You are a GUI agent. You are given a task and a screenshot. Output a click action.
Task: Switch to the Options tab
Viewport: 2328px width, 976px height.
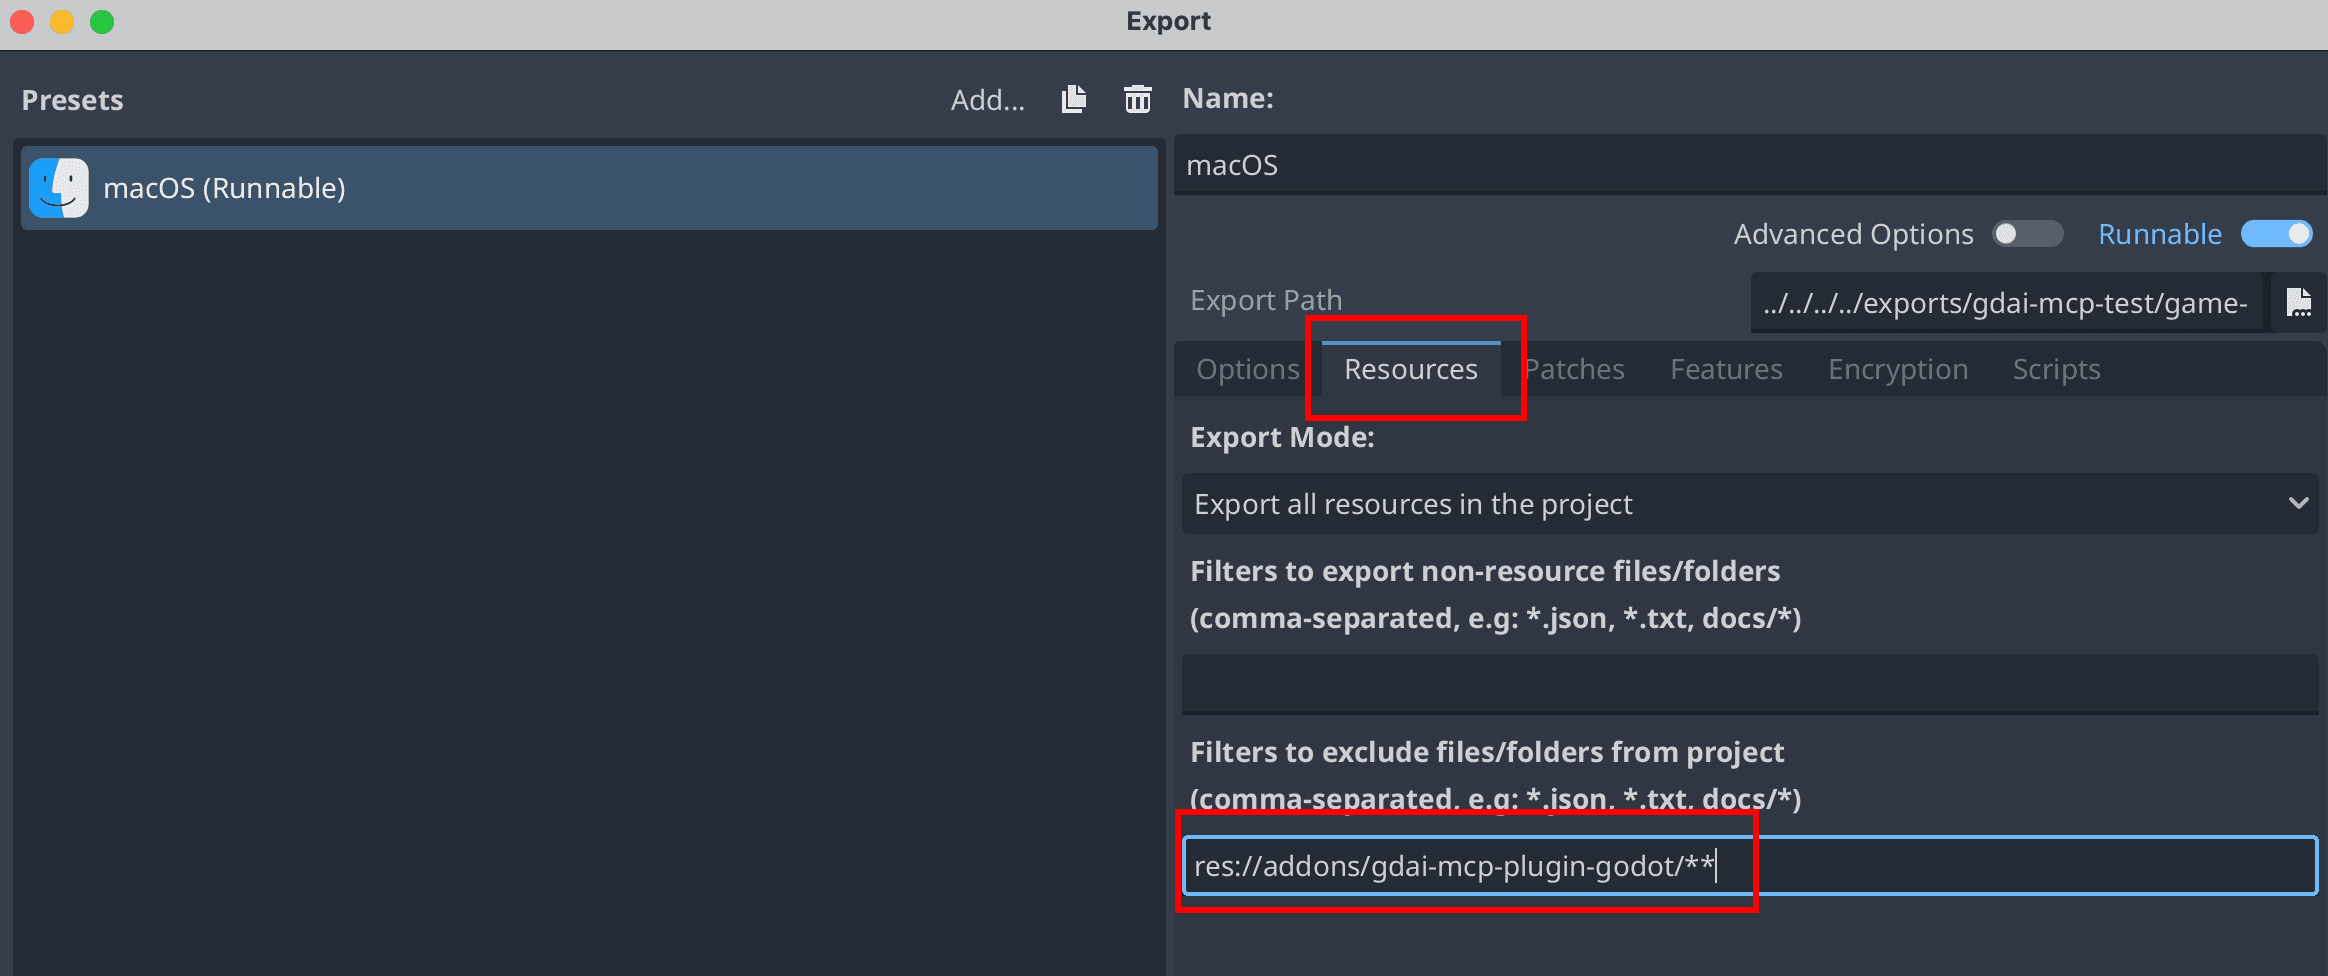point(1246,368)
